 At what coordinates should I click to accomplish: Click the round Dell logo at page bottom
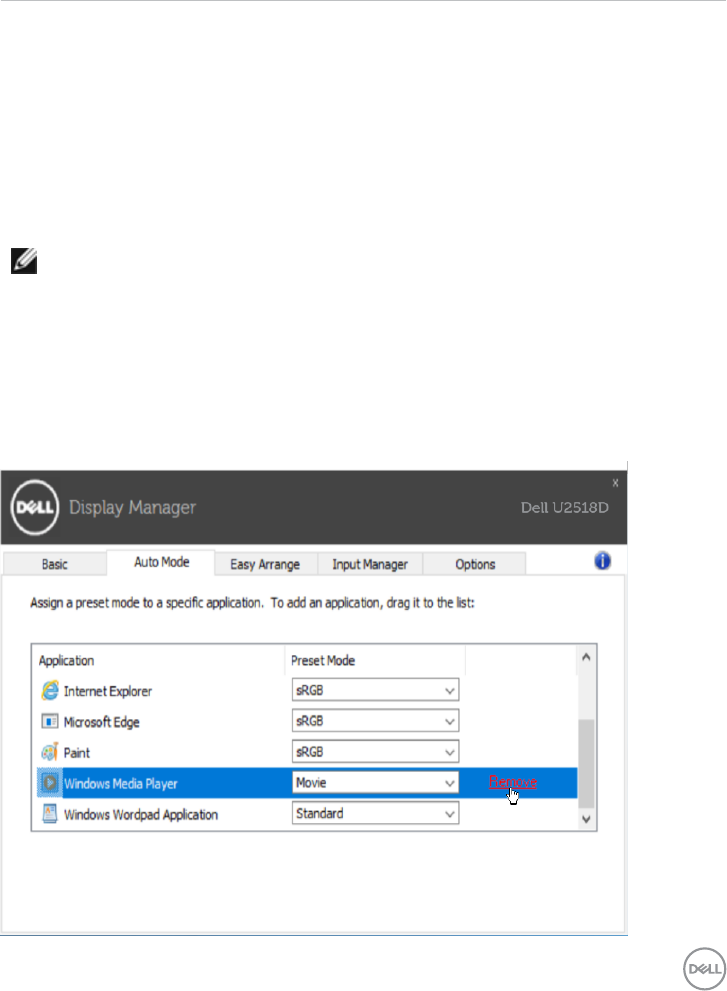click(x=704, y=969)
